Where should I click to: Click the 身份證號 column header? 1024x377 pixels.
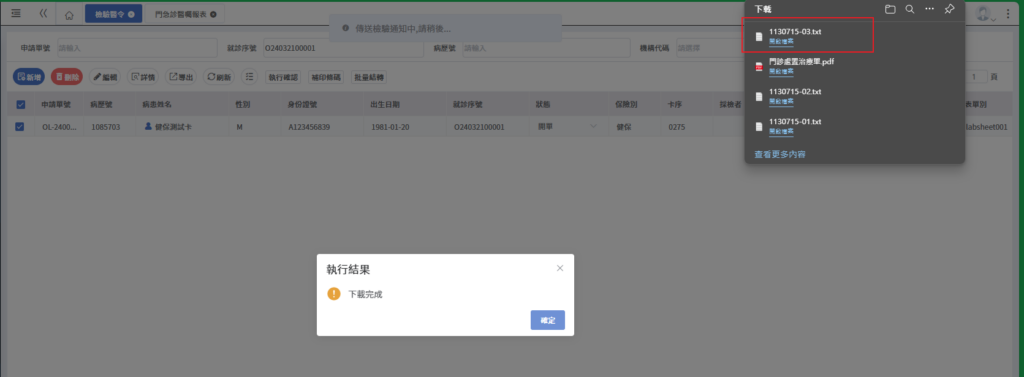click(302, 104)
